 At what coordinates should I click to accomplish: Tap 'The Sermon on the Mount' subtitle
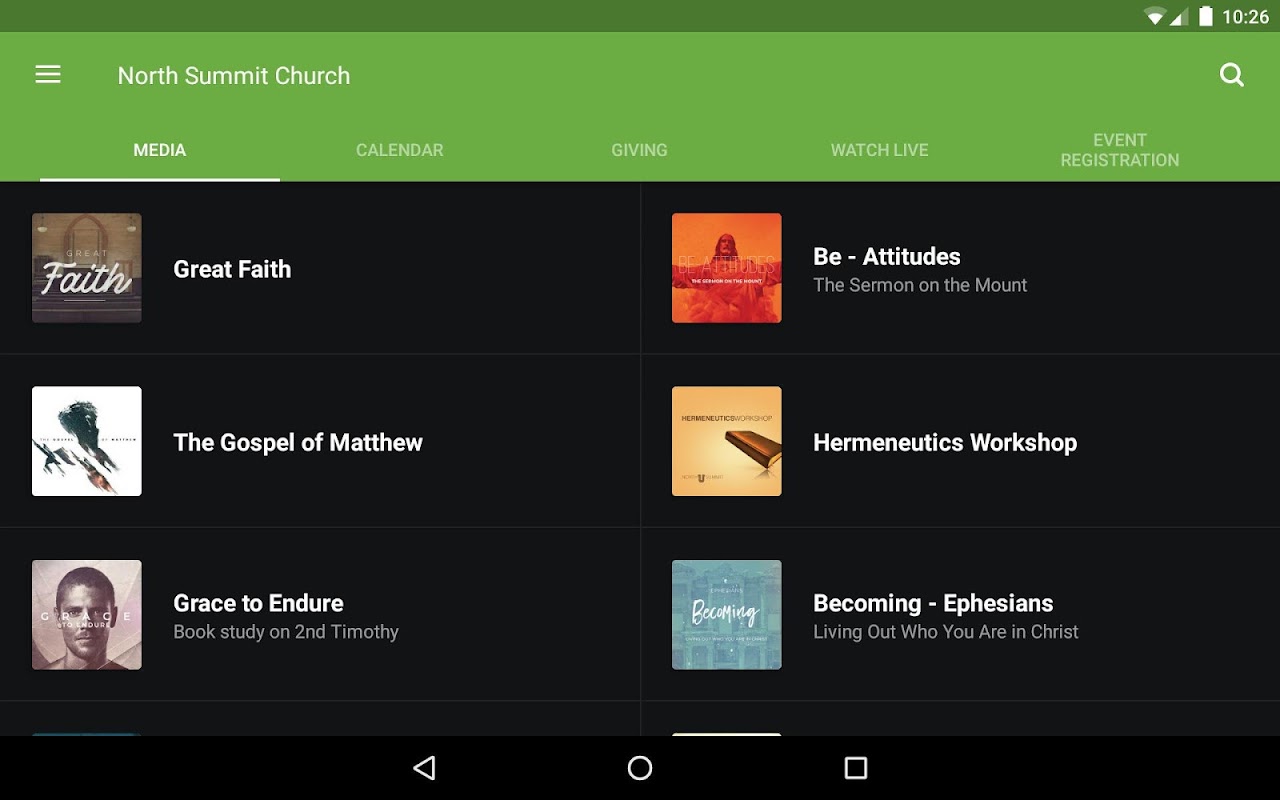(x=920, y=285)
